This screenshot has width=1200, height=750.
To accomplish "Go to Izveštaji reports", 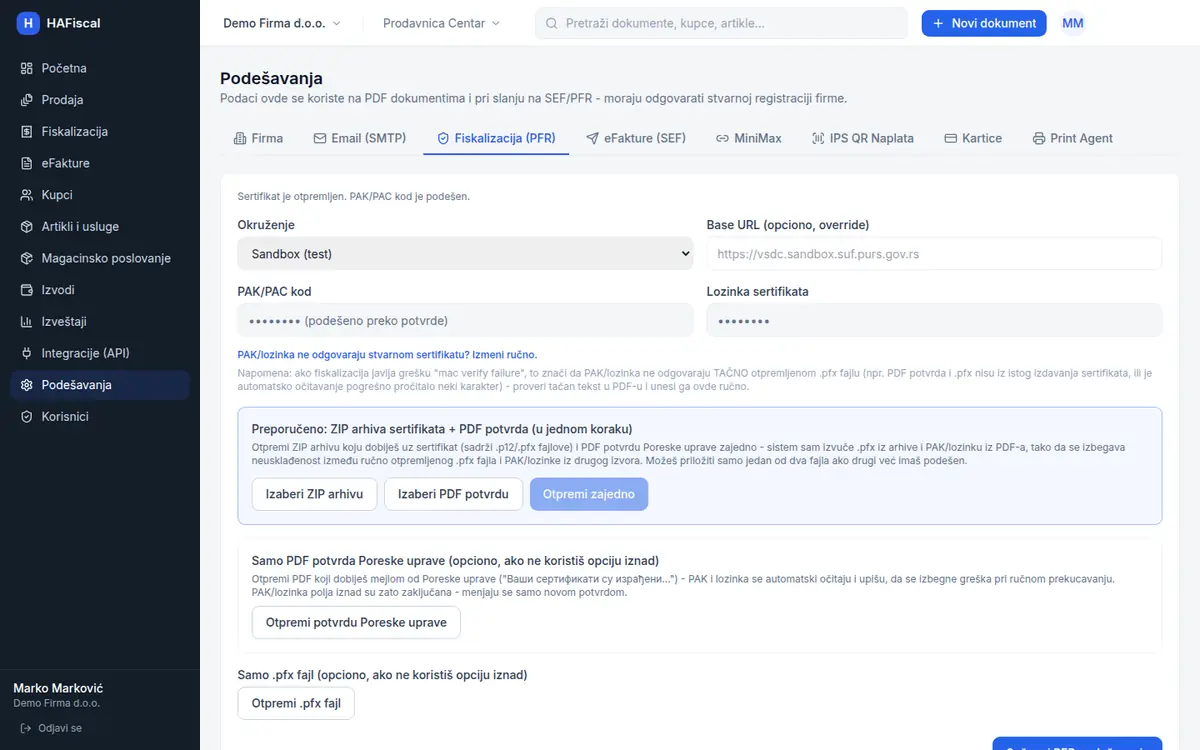I will (100, 321).
